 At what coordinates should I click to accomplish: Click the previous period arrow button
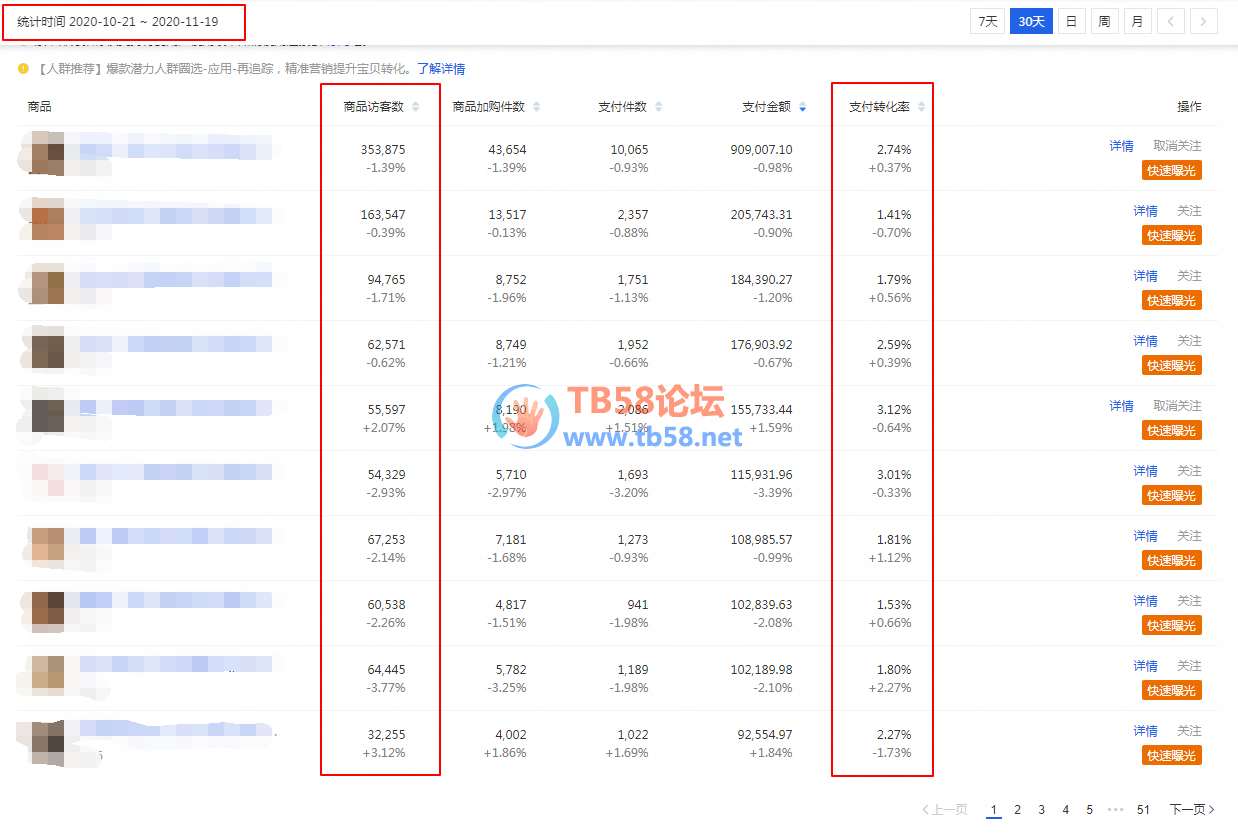[1171, 21]
